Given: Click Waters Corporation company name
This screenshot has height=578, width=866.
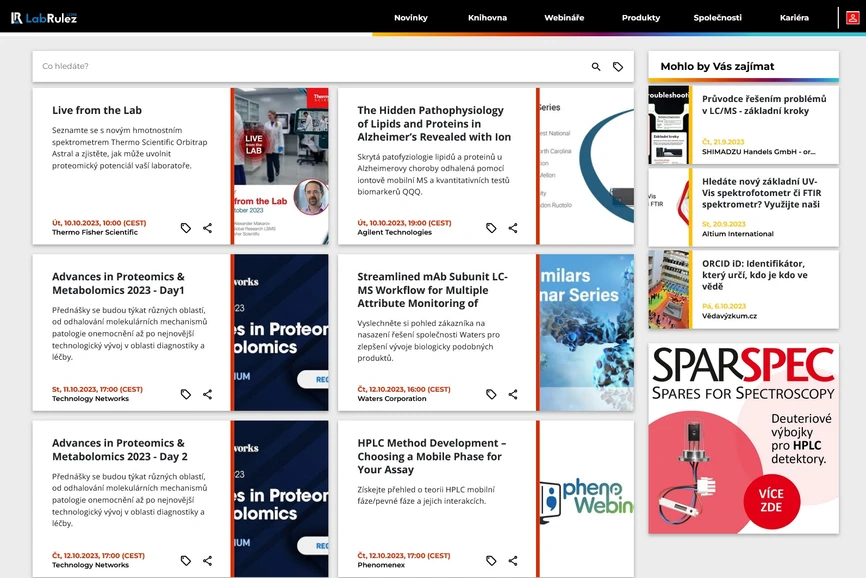Looking at the screenshot, I should click(x=392, y=399).
